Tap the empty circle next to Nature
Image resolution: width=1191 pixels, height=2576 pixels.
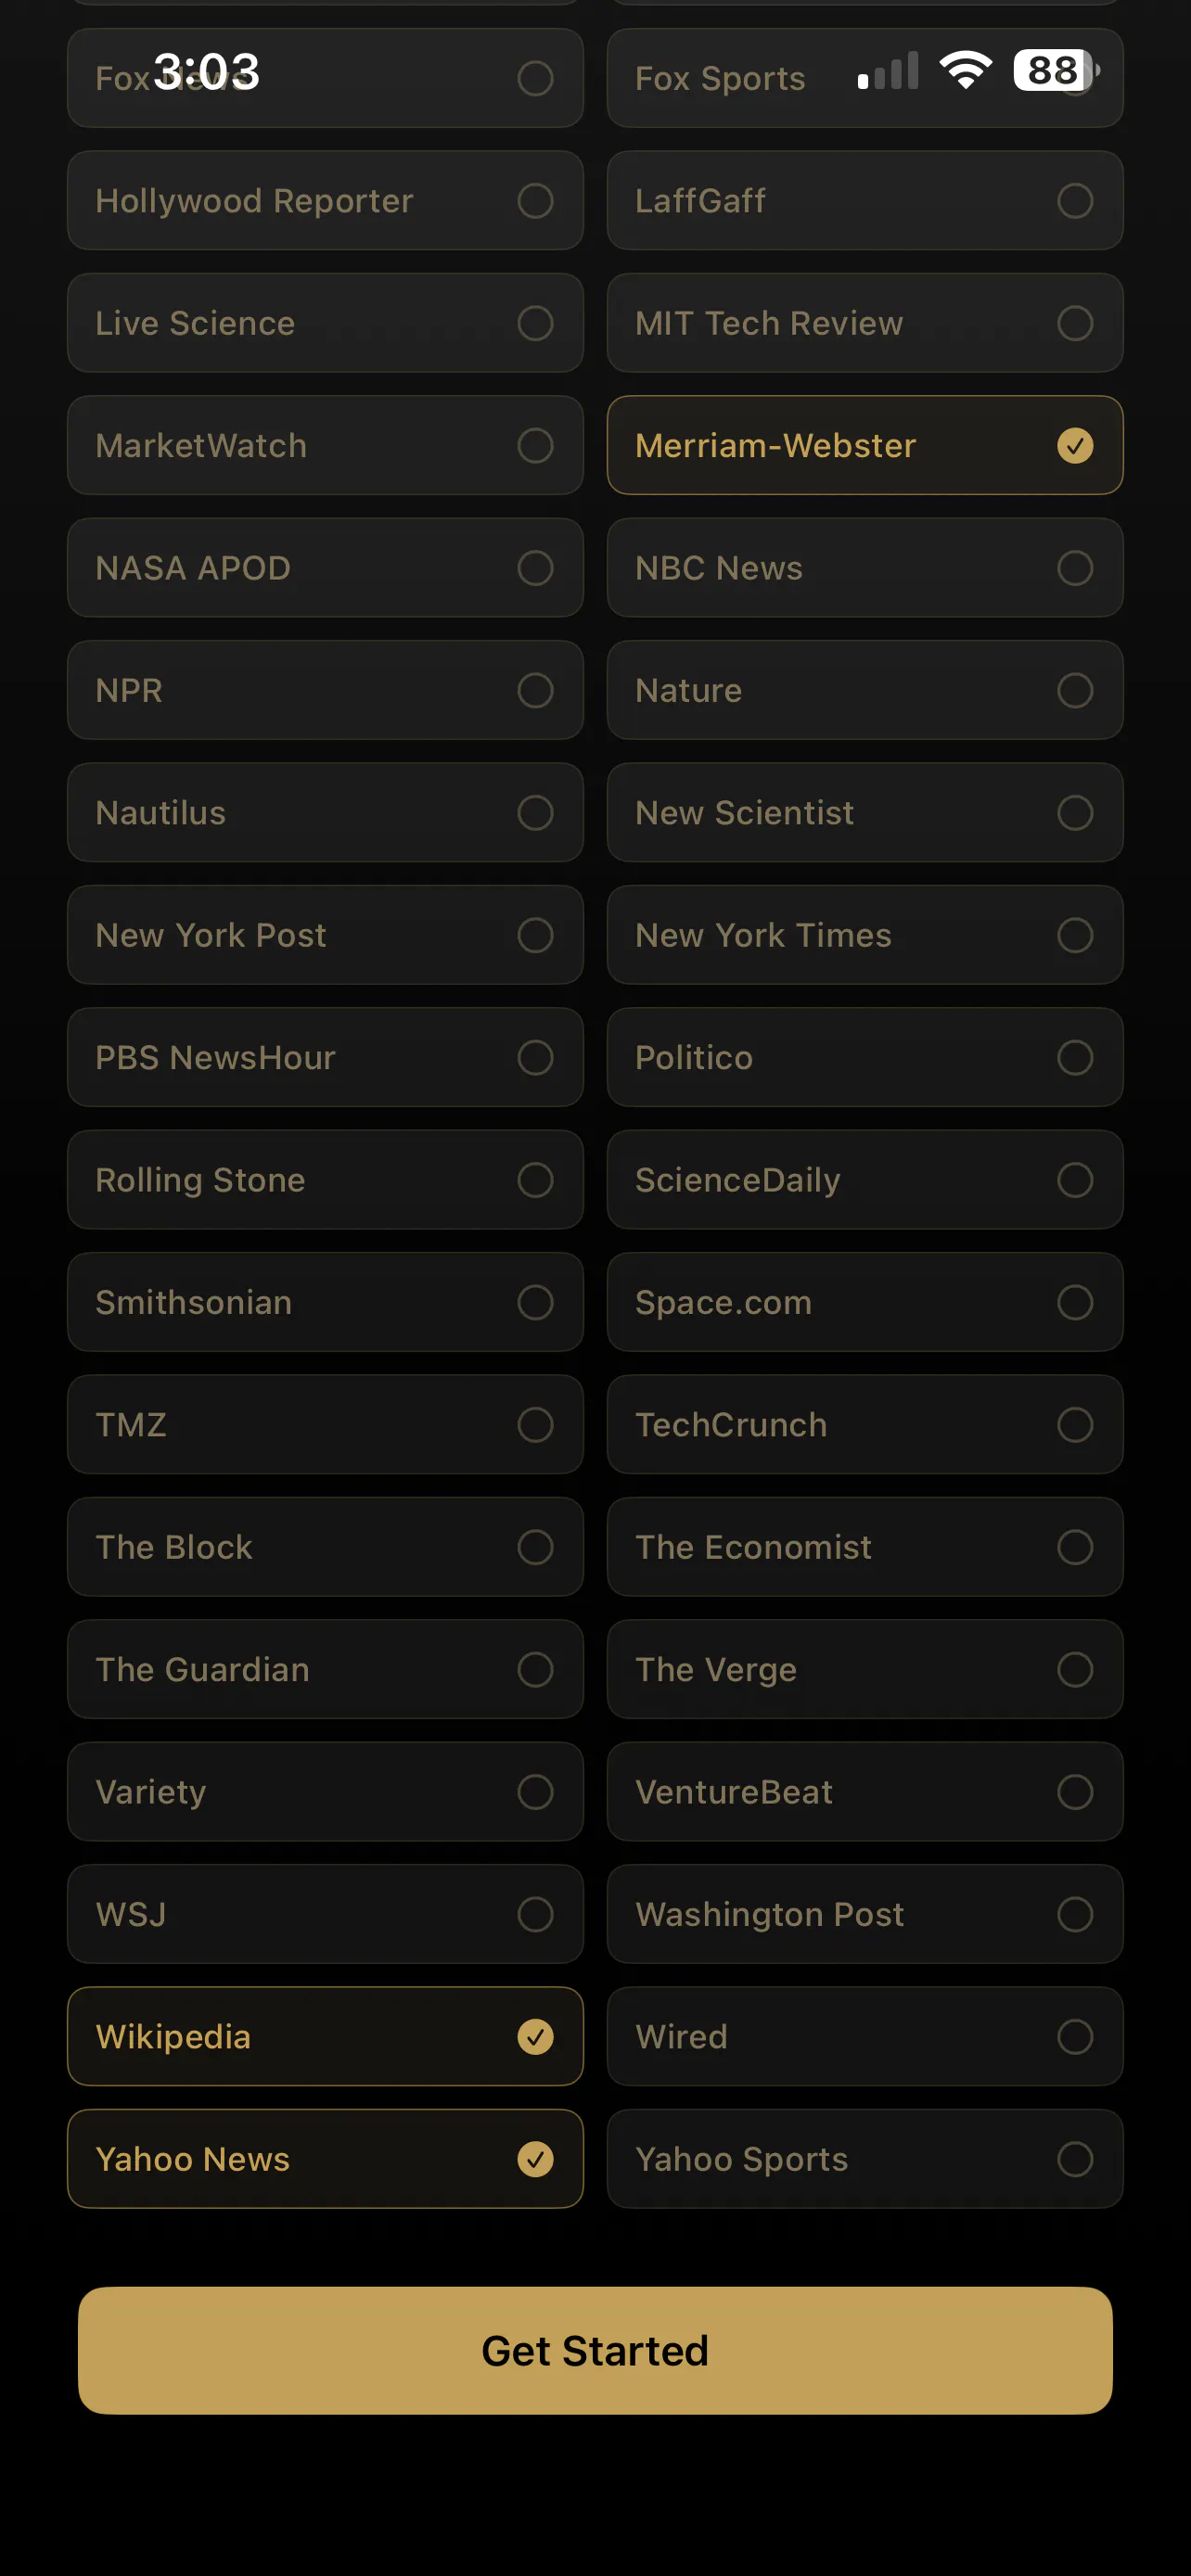(x=1075, y=690)
